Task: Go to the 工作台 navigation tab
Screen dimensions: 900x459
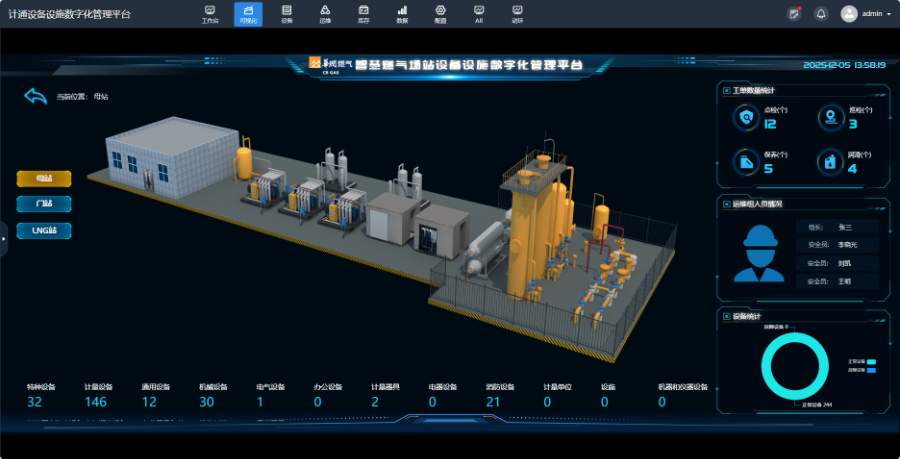Action: 210,14
